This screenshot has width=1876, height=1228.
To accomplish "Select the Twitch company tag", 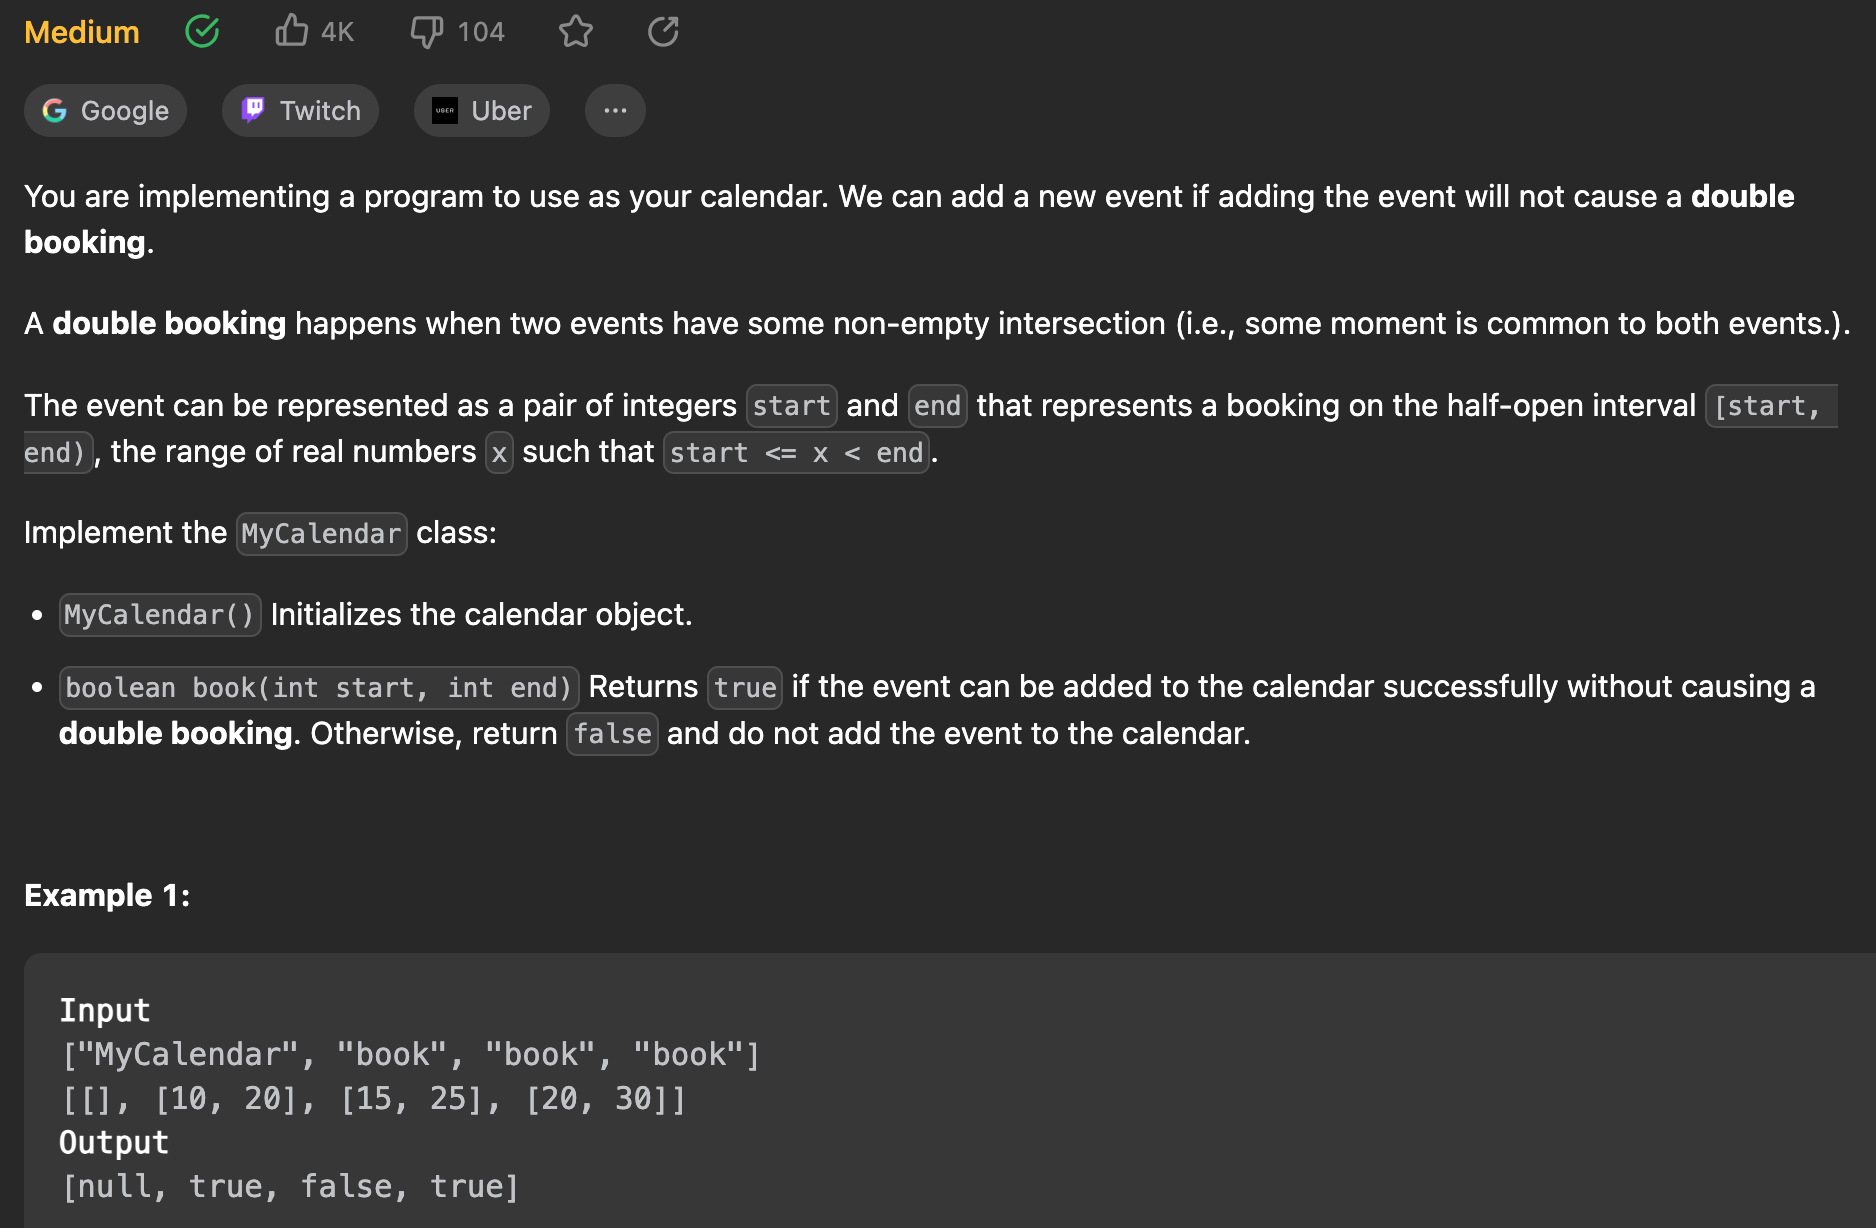I will 300,110.
